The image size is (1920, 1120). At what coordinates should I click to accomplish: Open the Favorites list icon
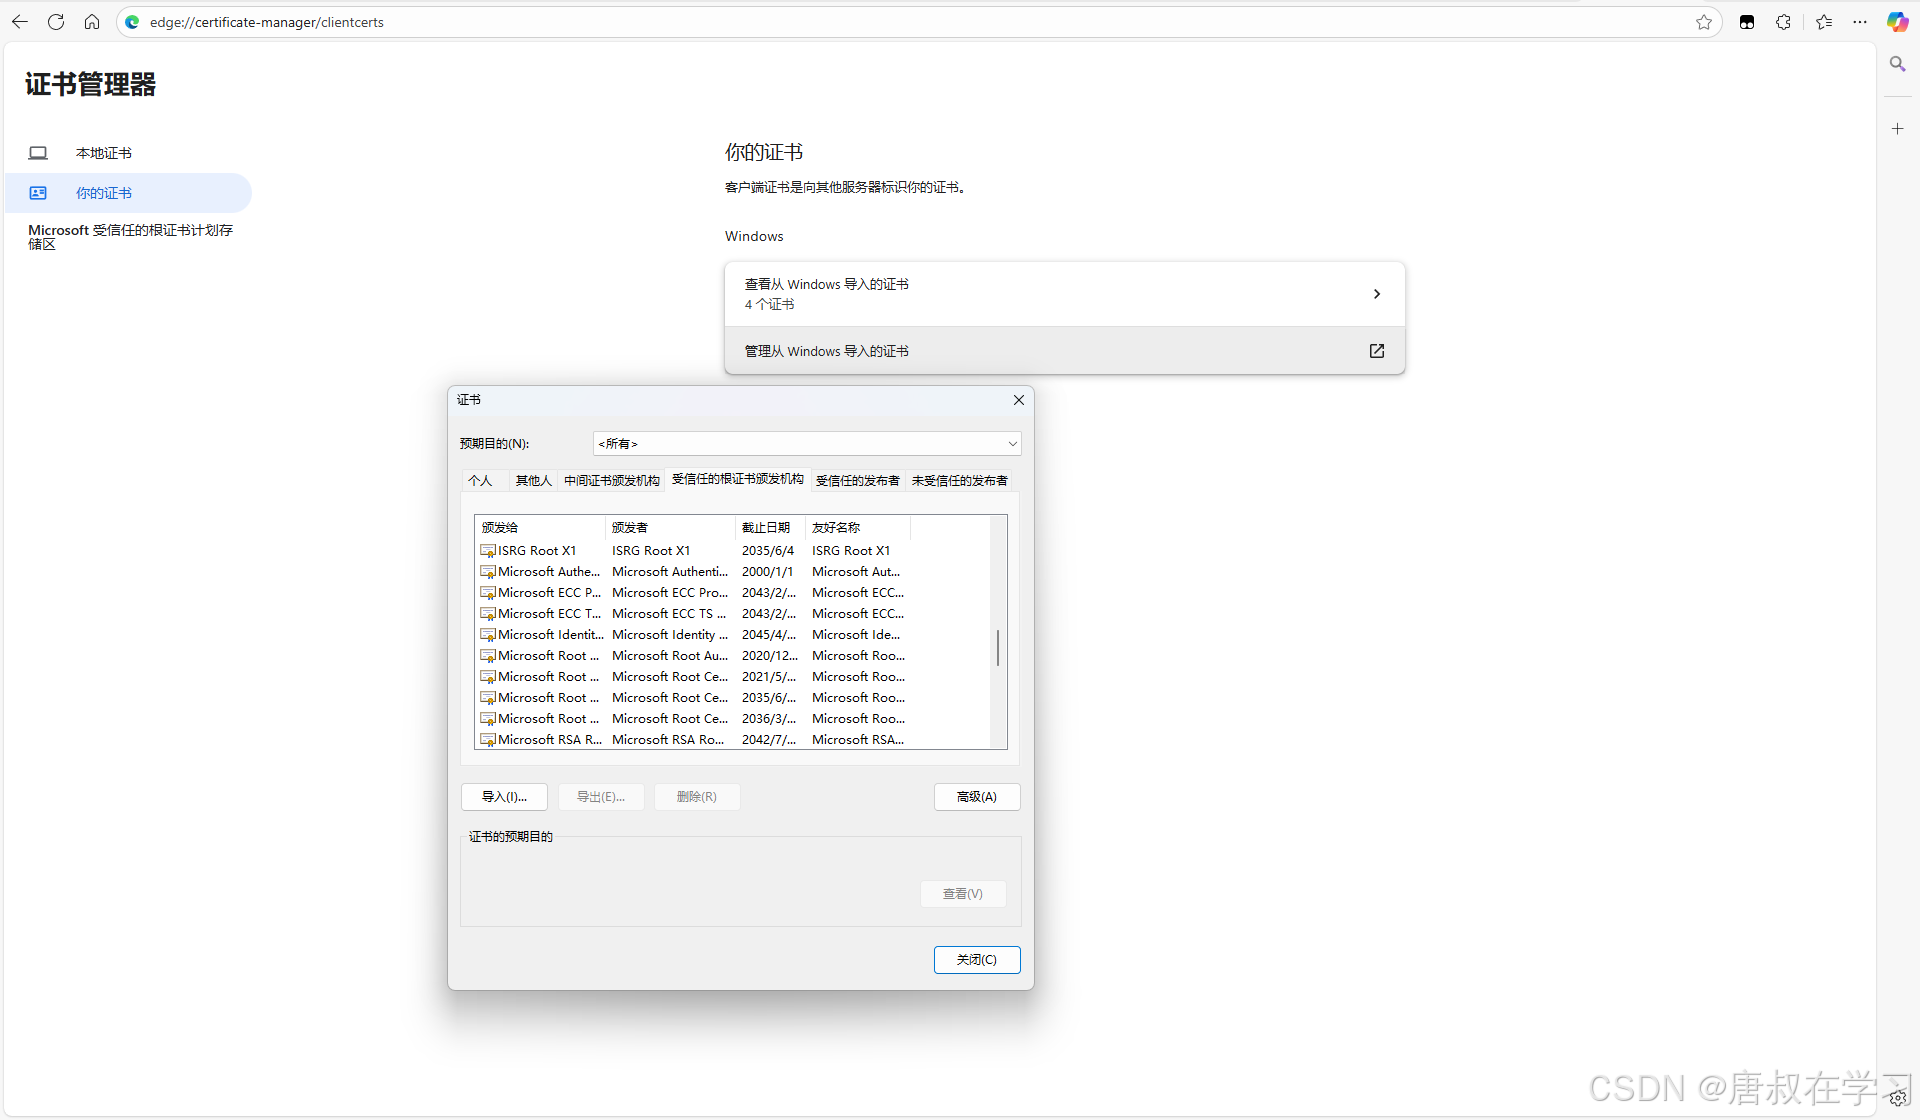pos(1824,22)
